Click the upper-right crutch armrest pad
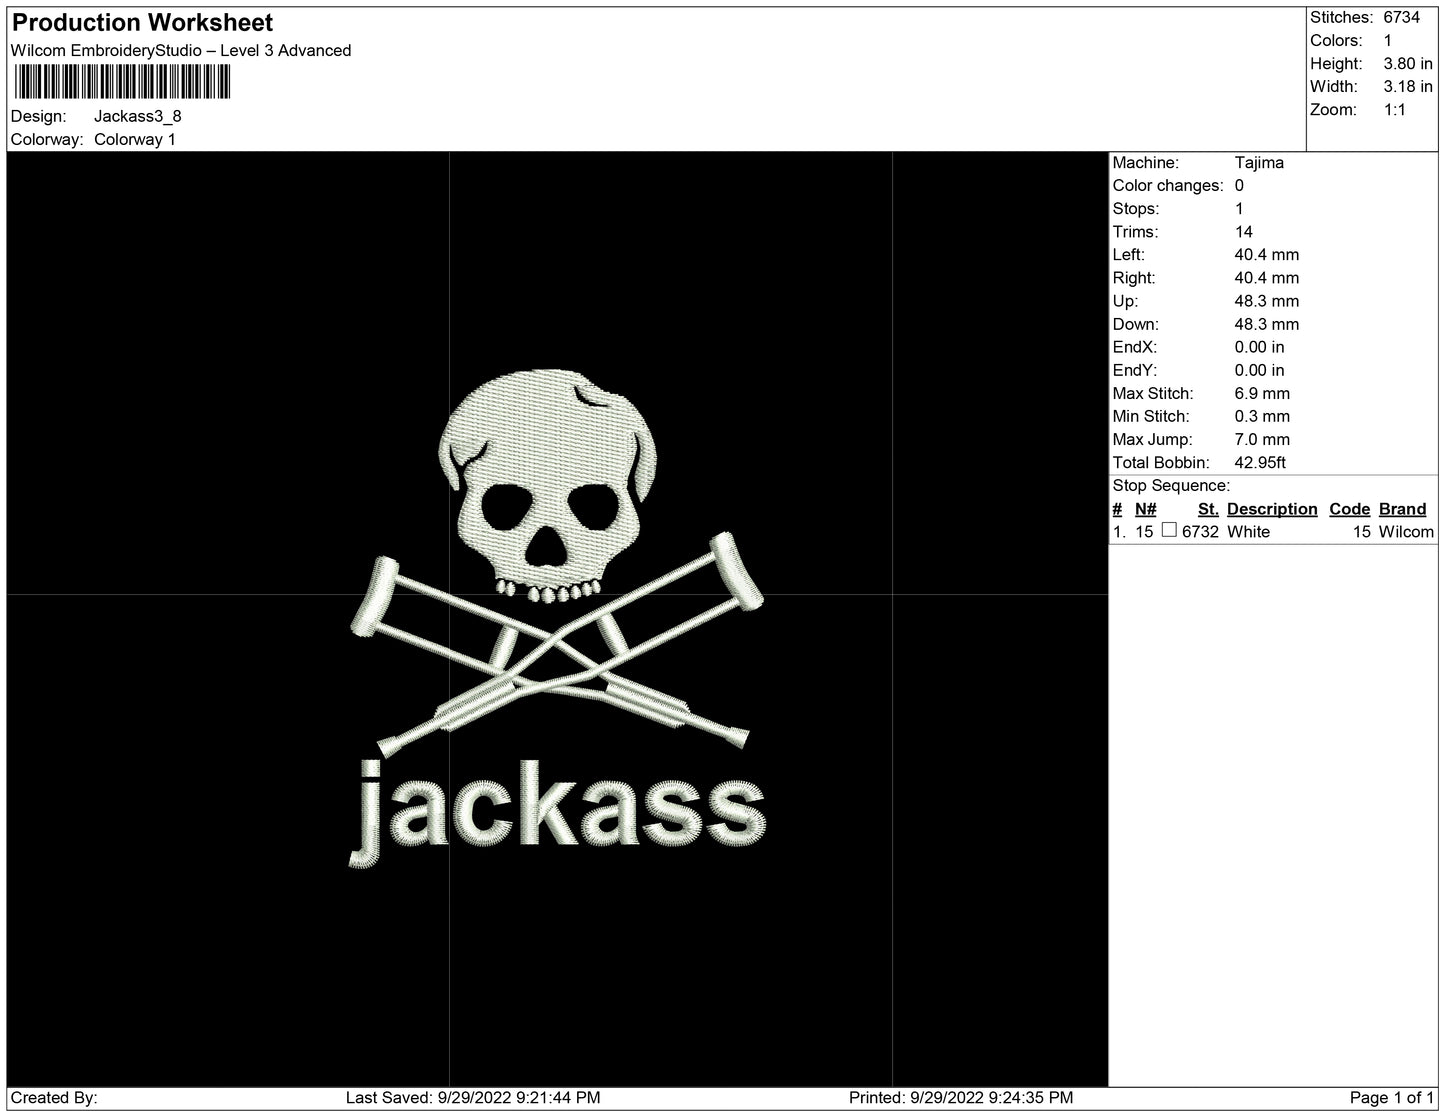Image resolution: width=1445 pixels, height=1112 pixels. (x=738, y=569)
